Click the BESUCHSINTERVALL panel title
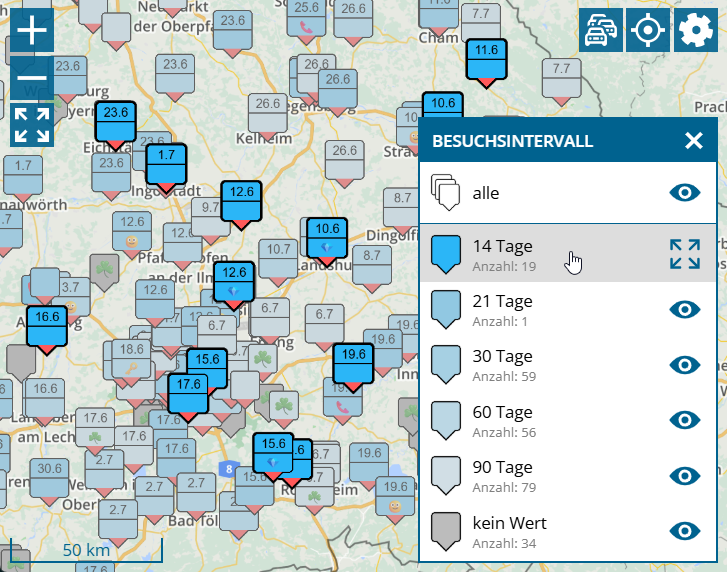The width and height of the screenshot is (727, 572). point(512,141)
